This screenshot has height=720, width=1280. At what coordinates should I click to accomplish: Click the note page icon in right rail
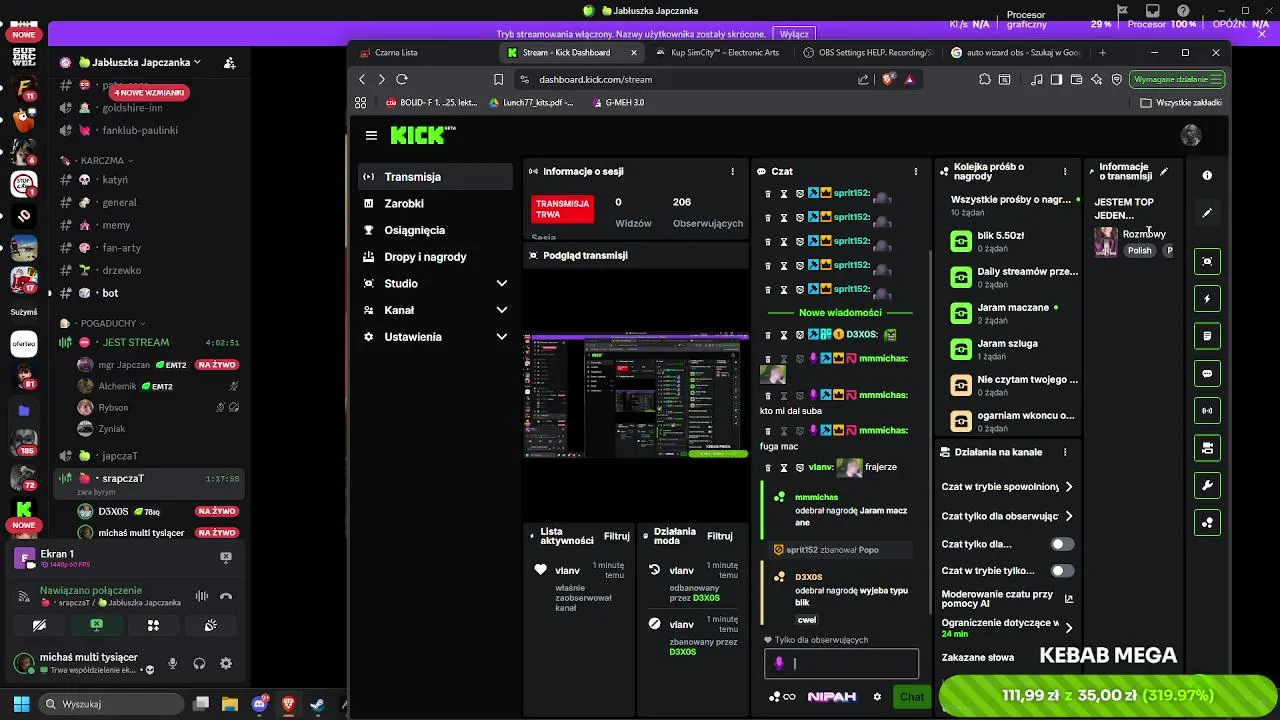(1207, 336)
